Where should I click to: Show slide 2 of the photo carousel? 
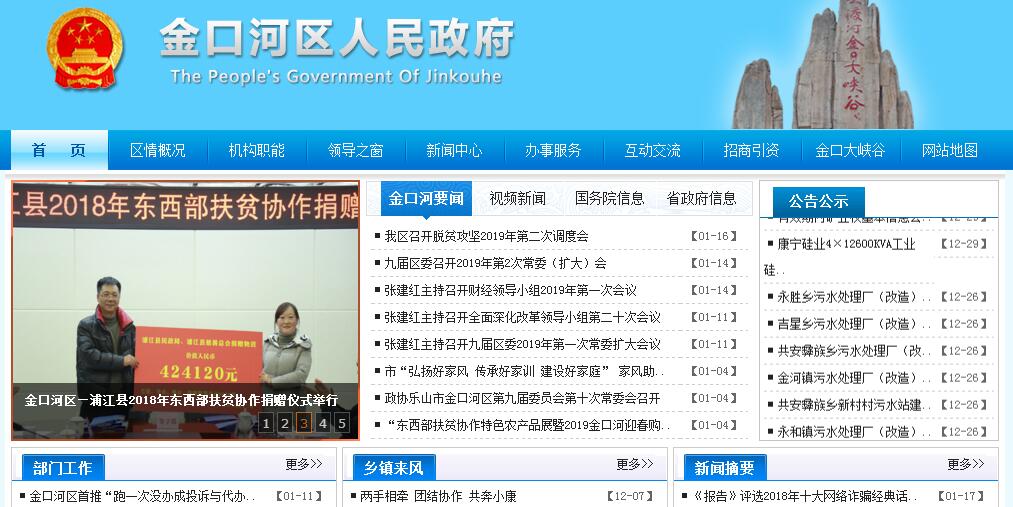click(x=284, y=424)
